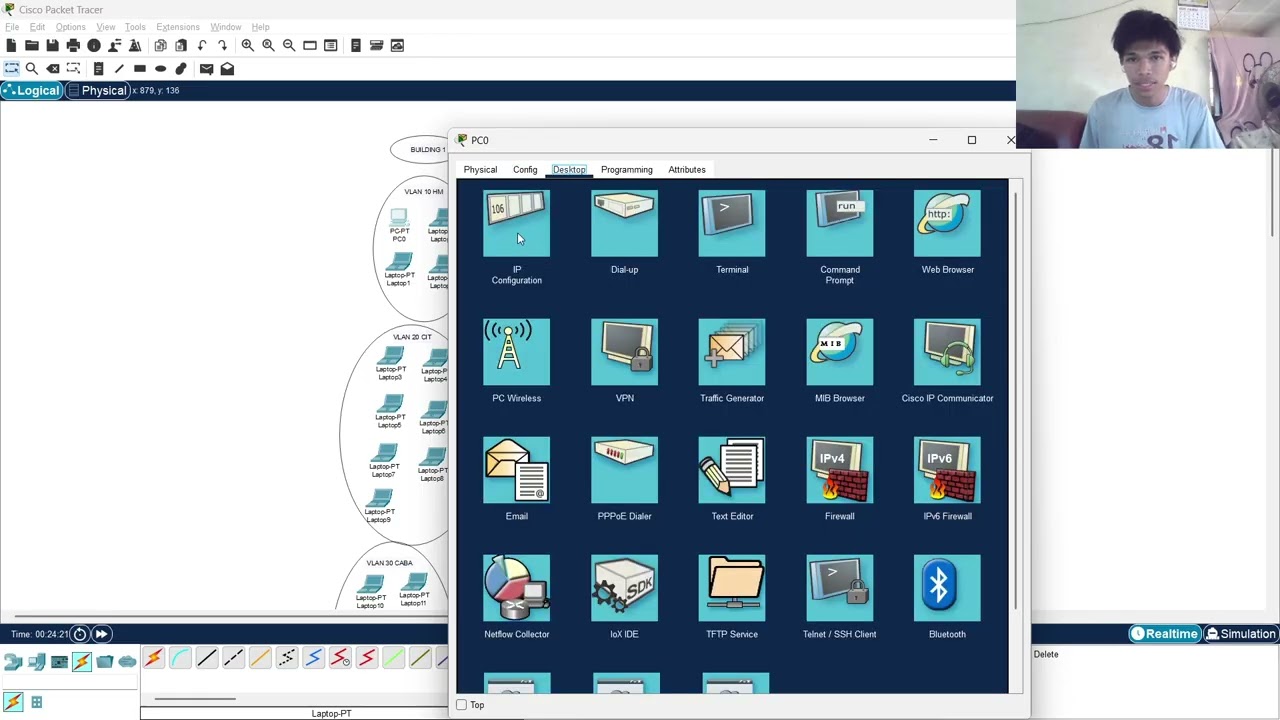Open the Edit menu
The image size is (1280, 720).
click(37, 27)
